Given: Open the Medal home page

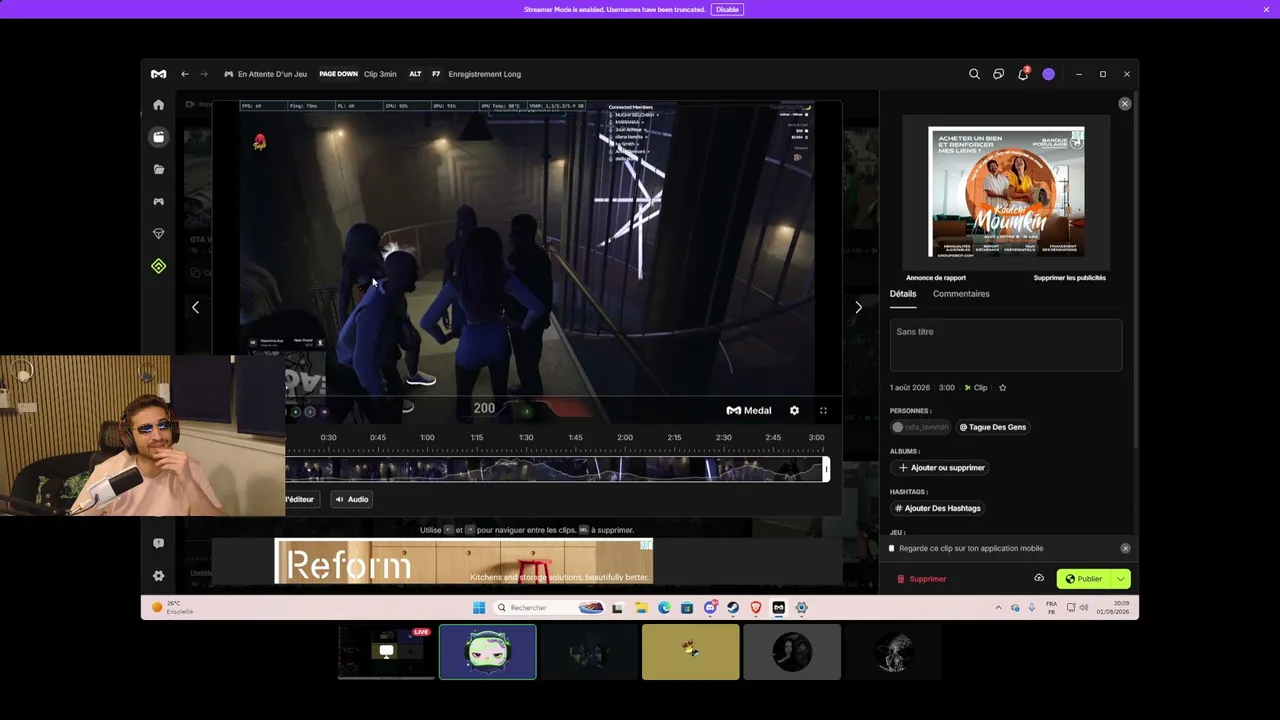Looking at the screenshot, I should 158,105.
